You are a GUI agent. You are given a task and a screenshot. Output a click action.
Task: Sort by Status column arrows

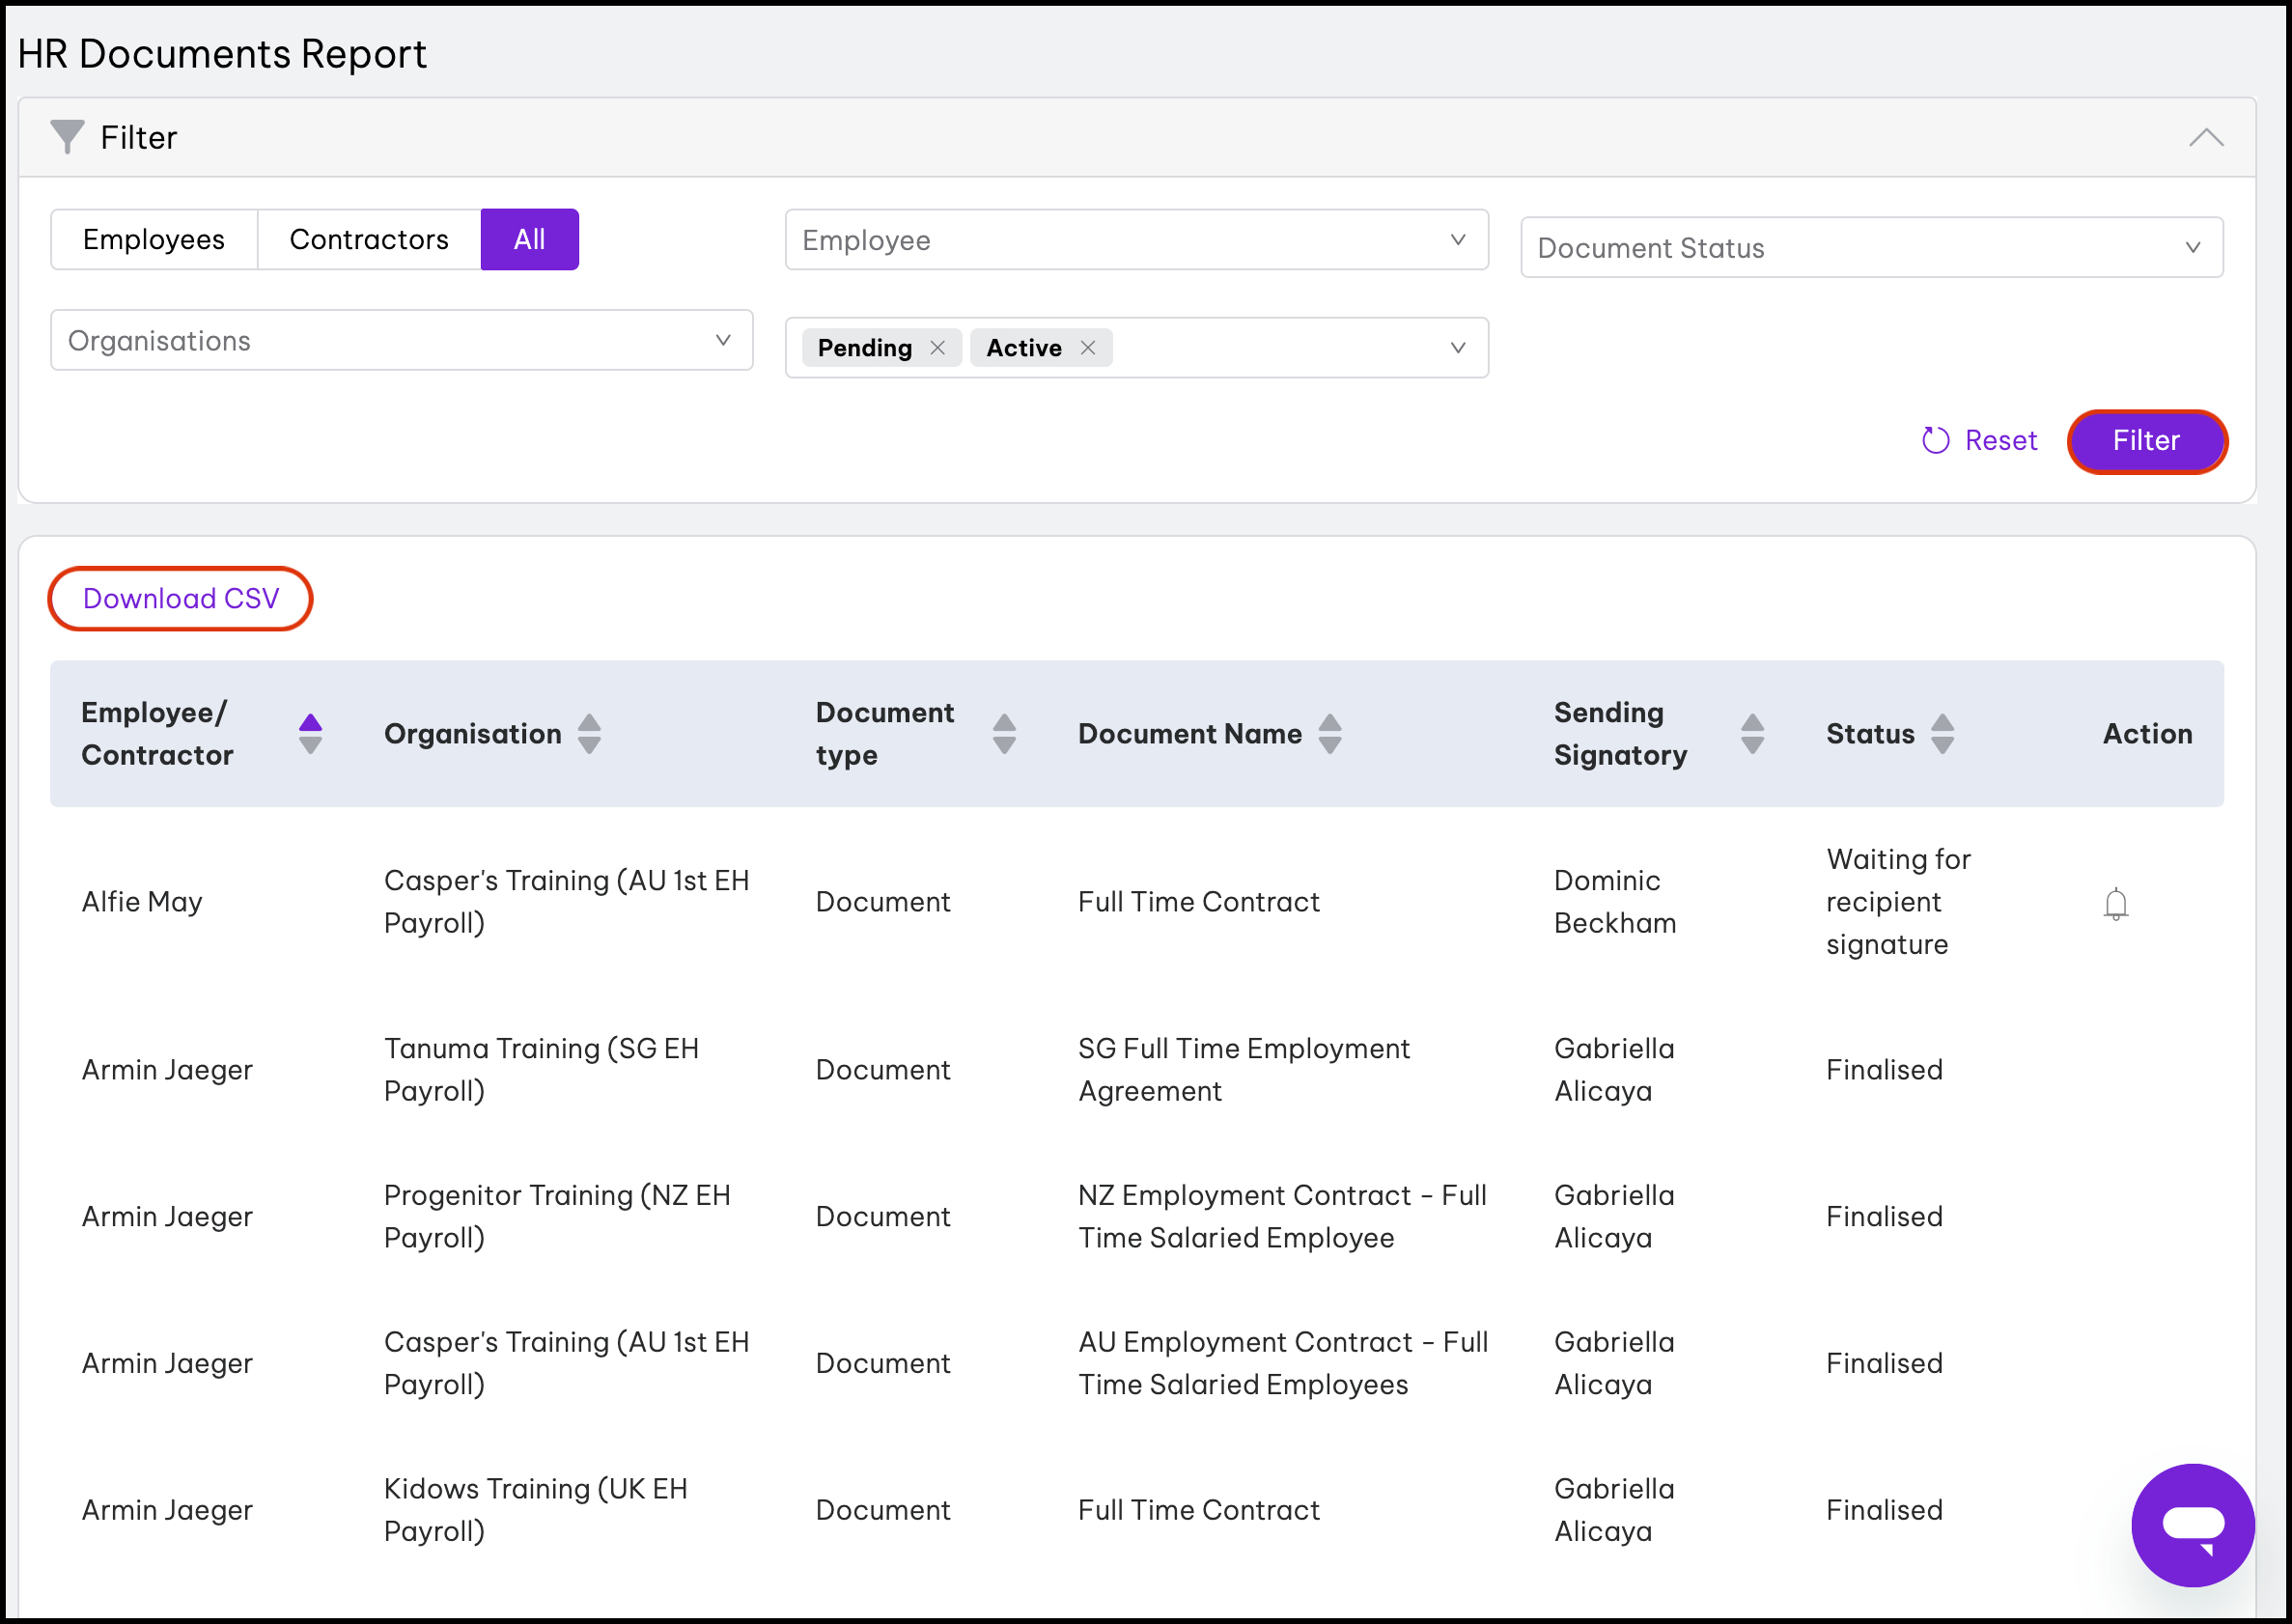pyautogui.click(x=1941, y=733)
